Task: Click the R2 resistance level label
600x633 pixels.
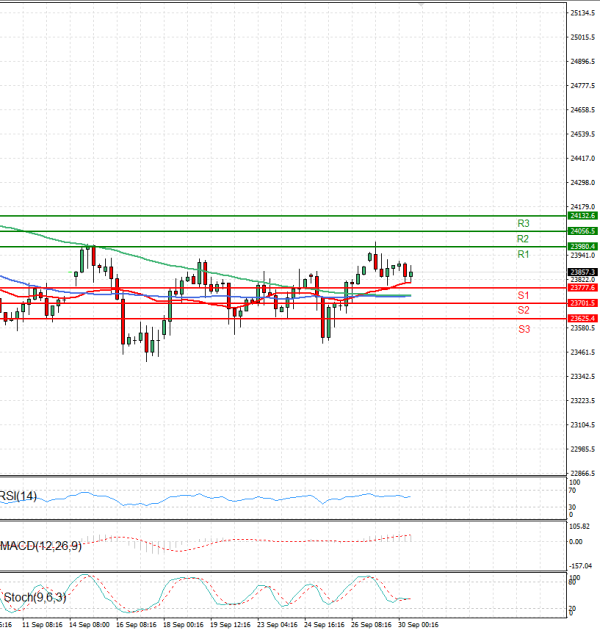Action: pos(523,239)
